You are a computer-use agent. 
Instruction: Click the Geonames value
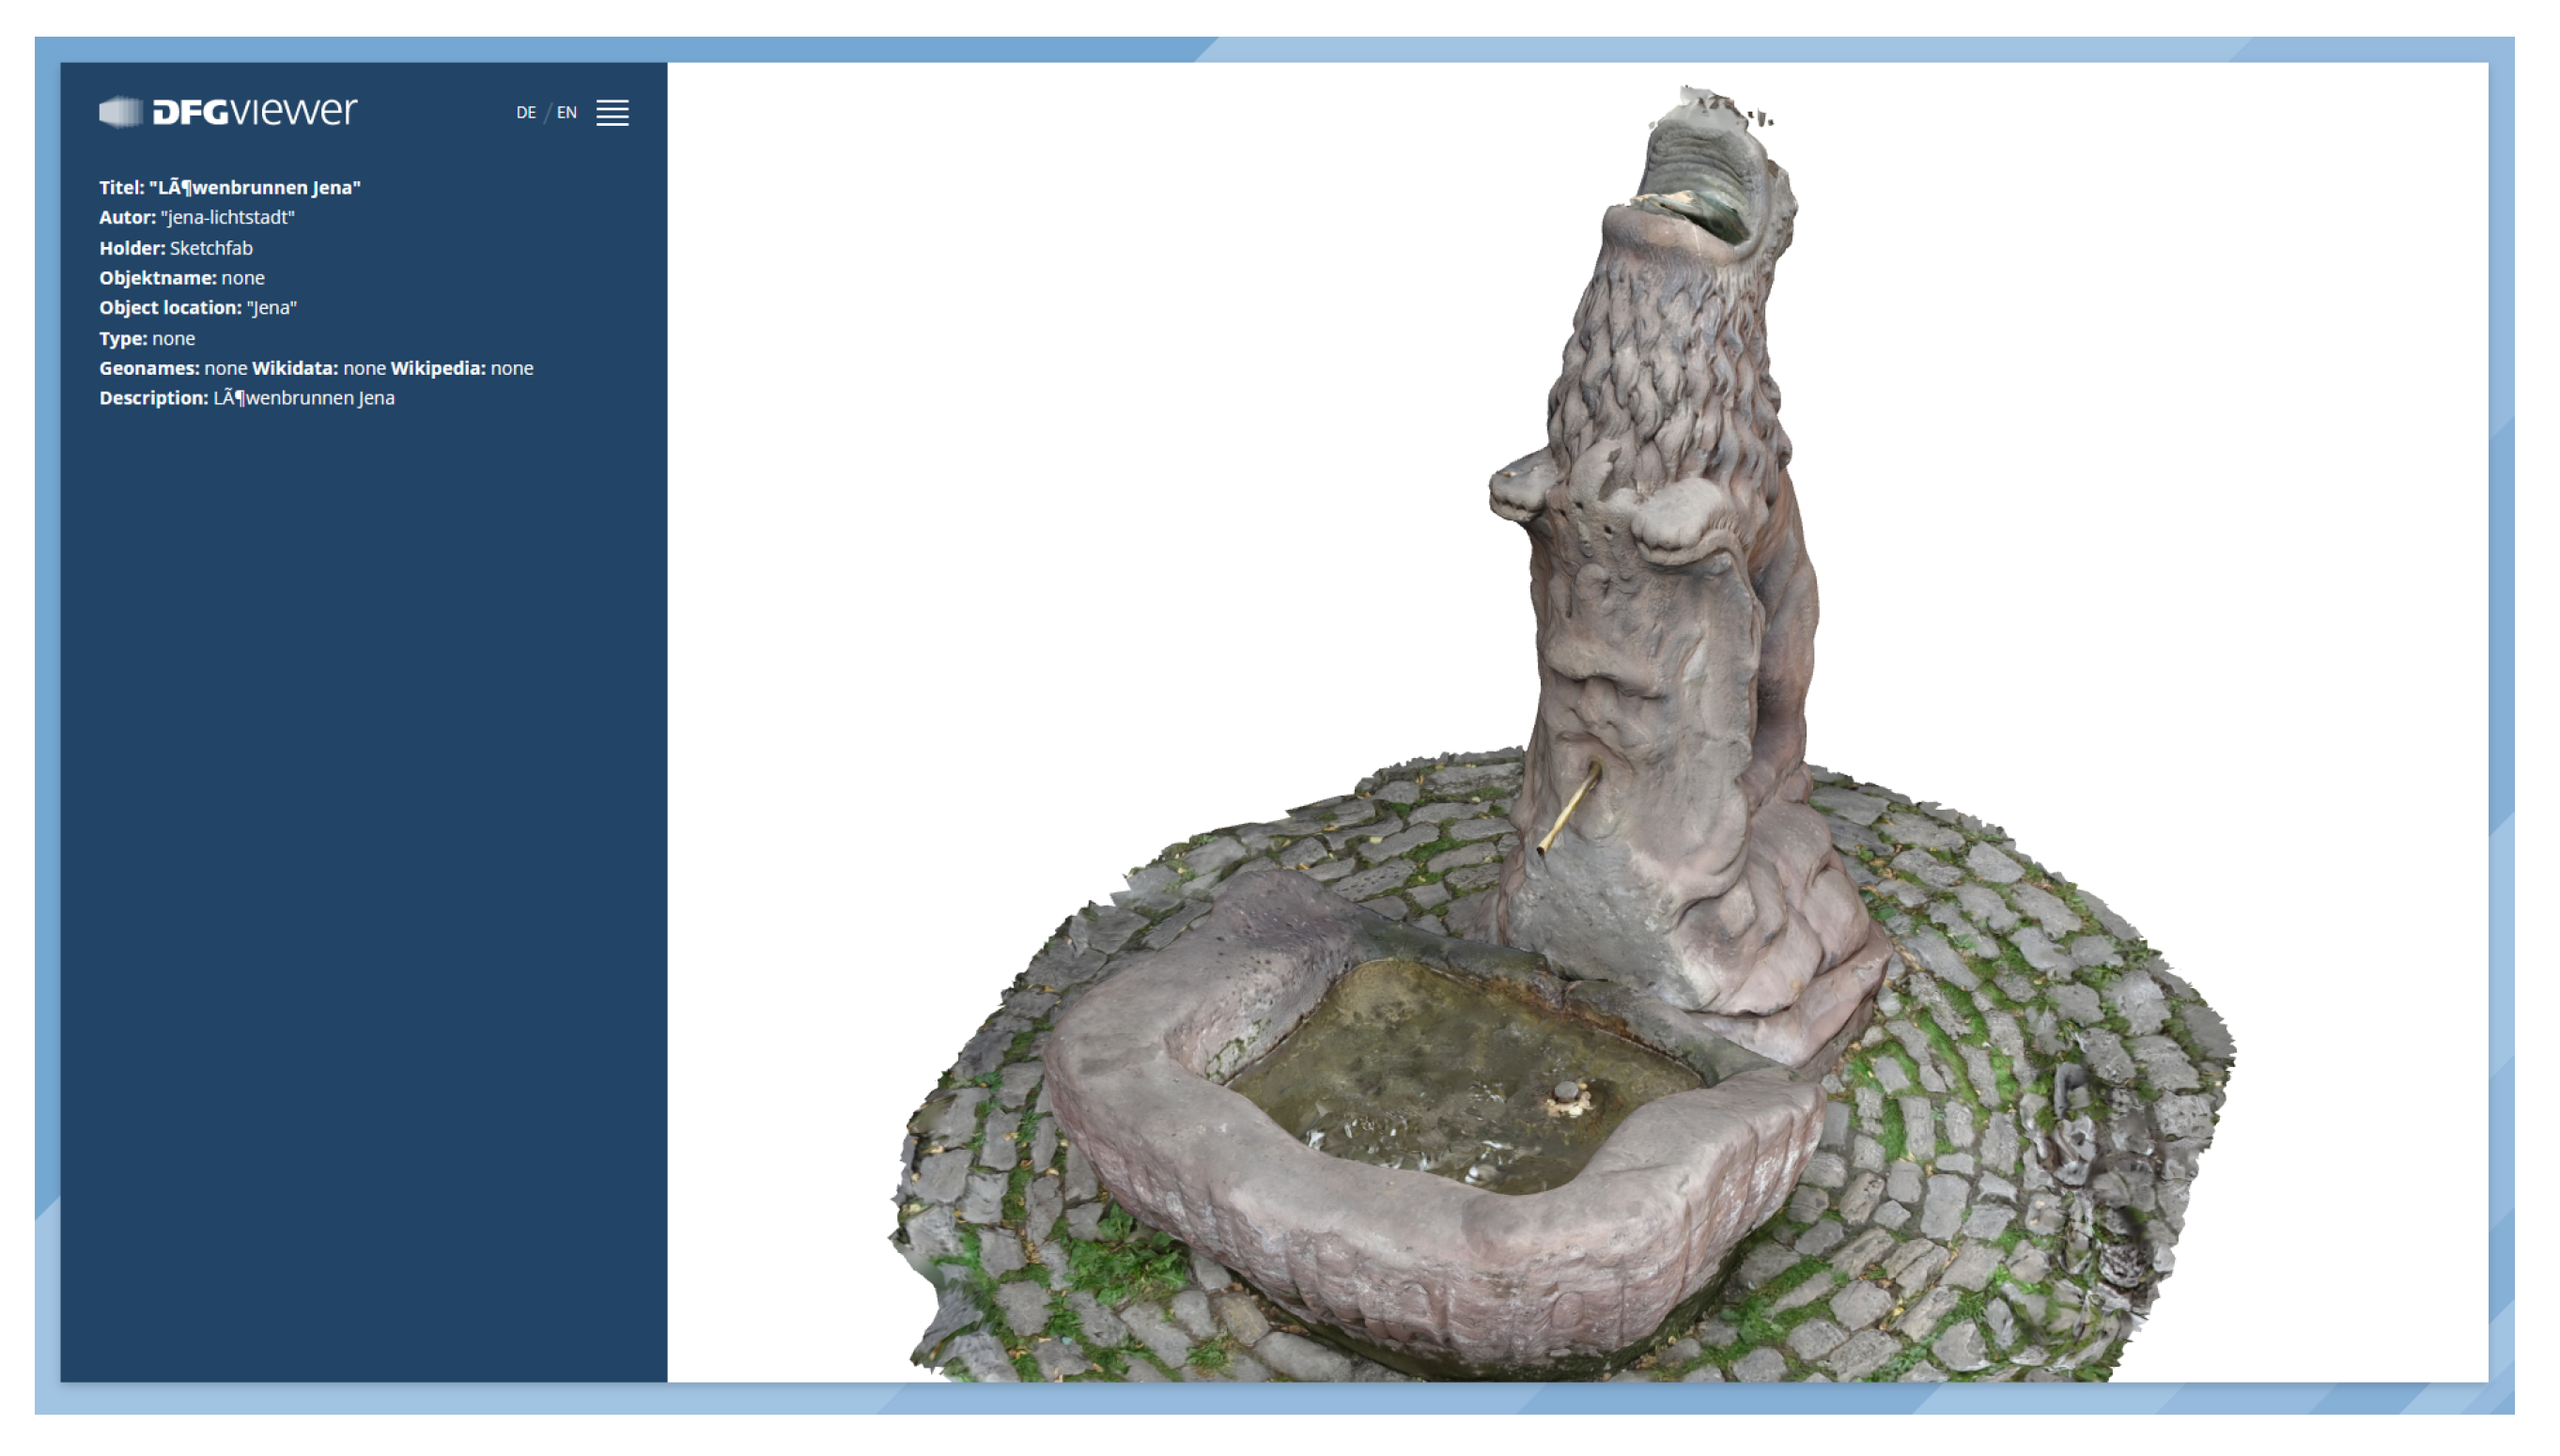pyautogui.click(x=225, y=369)
